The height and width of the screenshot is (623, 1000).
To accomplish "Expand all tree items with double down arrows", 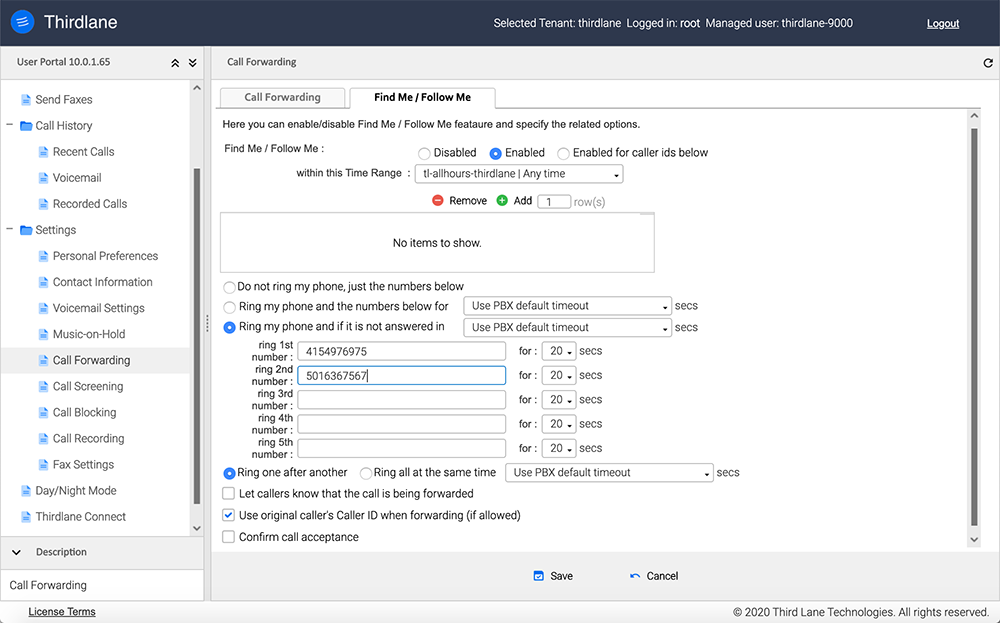I will [x=193, y=63].
